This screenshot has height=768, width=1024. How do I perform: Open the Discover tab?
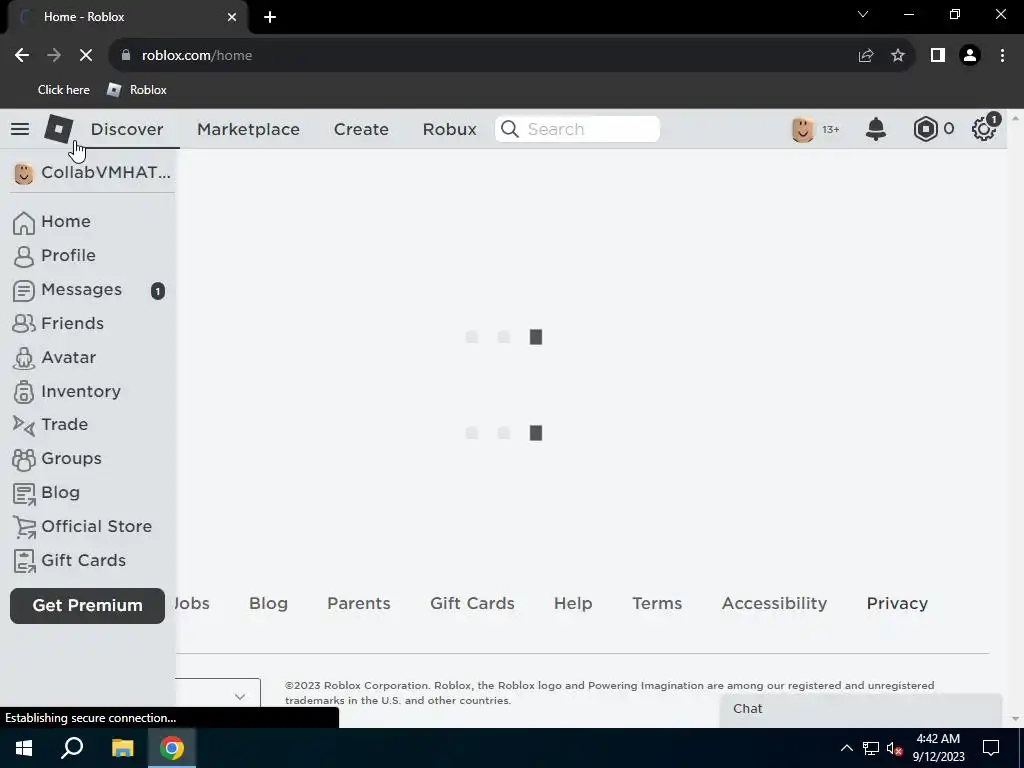click(x=127, y=129)
